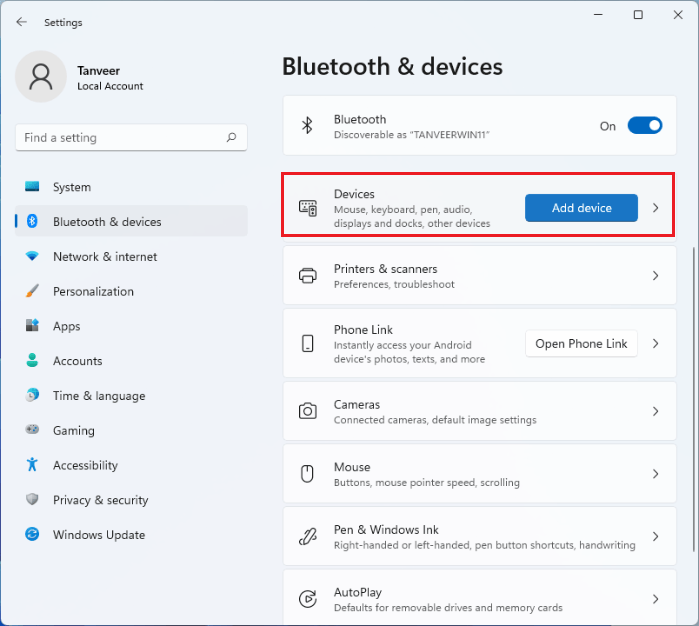Viewport: 699px width, 626px height.
Task: Click the Privacy shield icon
Action: click(x=32, y=499)
